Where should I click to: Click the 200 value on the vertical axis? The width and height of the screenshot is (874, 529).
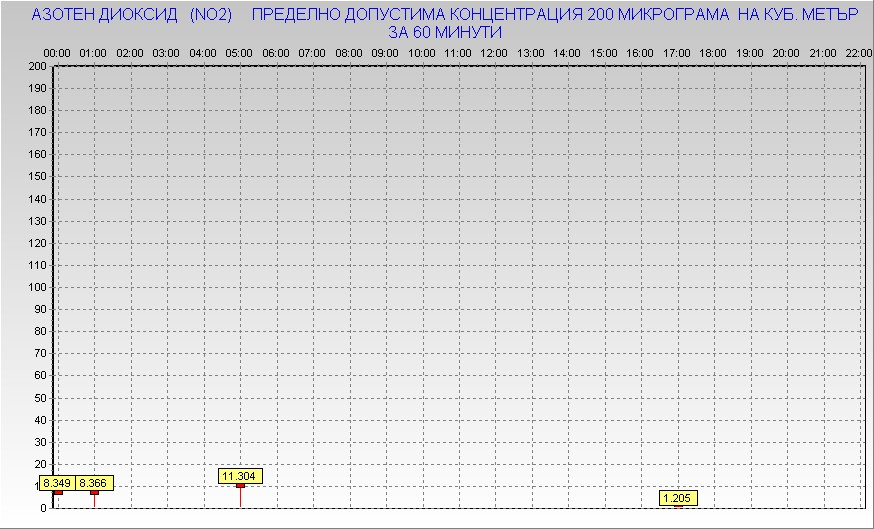(37, 66)
